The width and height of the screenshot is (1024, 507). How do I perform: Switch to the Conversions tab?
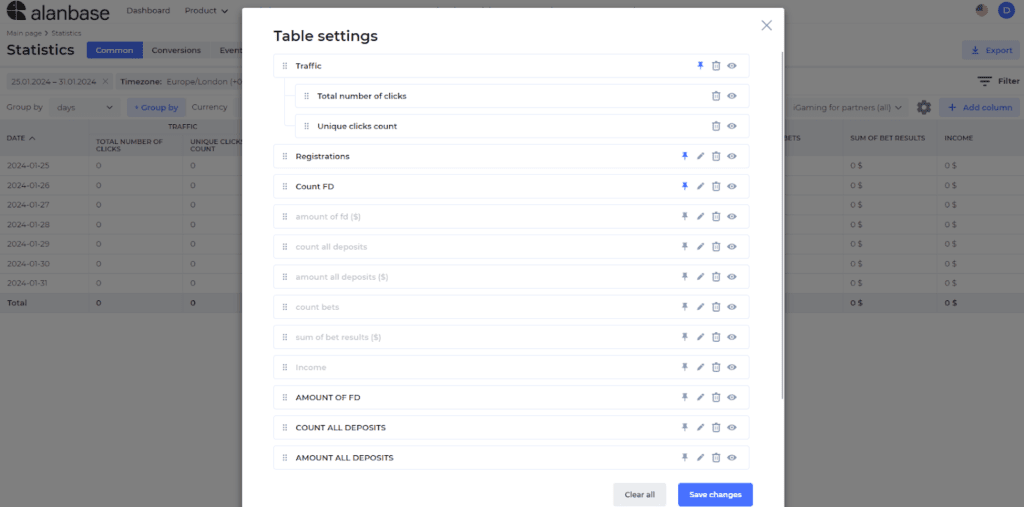click(x=176, y=50)
